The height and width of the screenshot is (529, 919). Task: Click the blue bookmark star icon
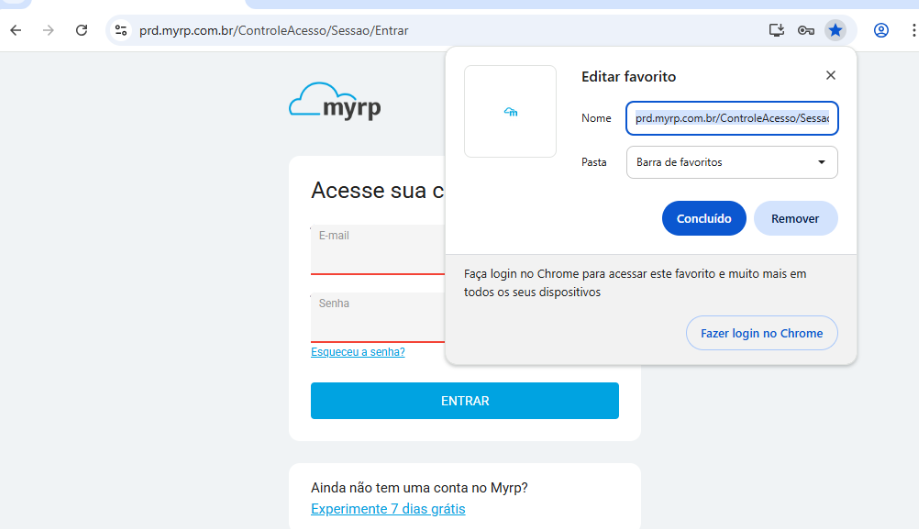coord(835,30)
